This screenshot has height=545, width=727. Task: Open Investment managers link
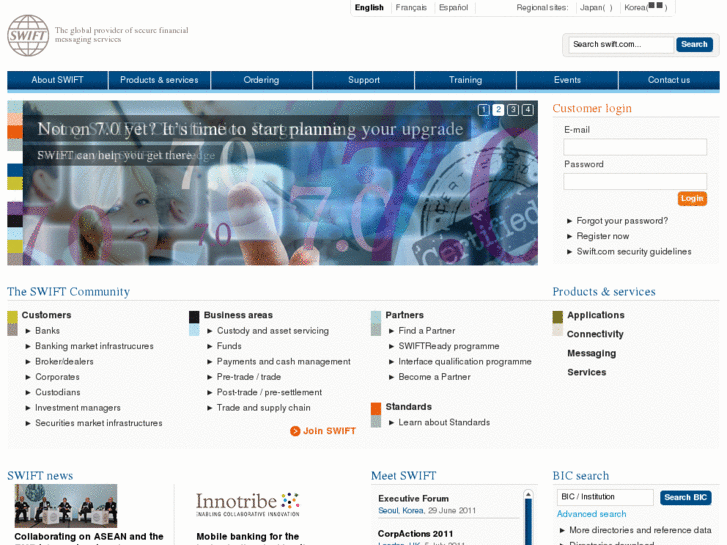78,408
